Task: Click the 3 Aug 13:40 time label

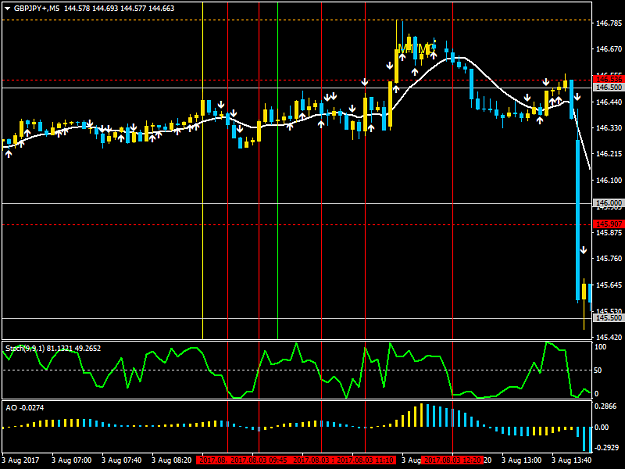Action: 572,460
